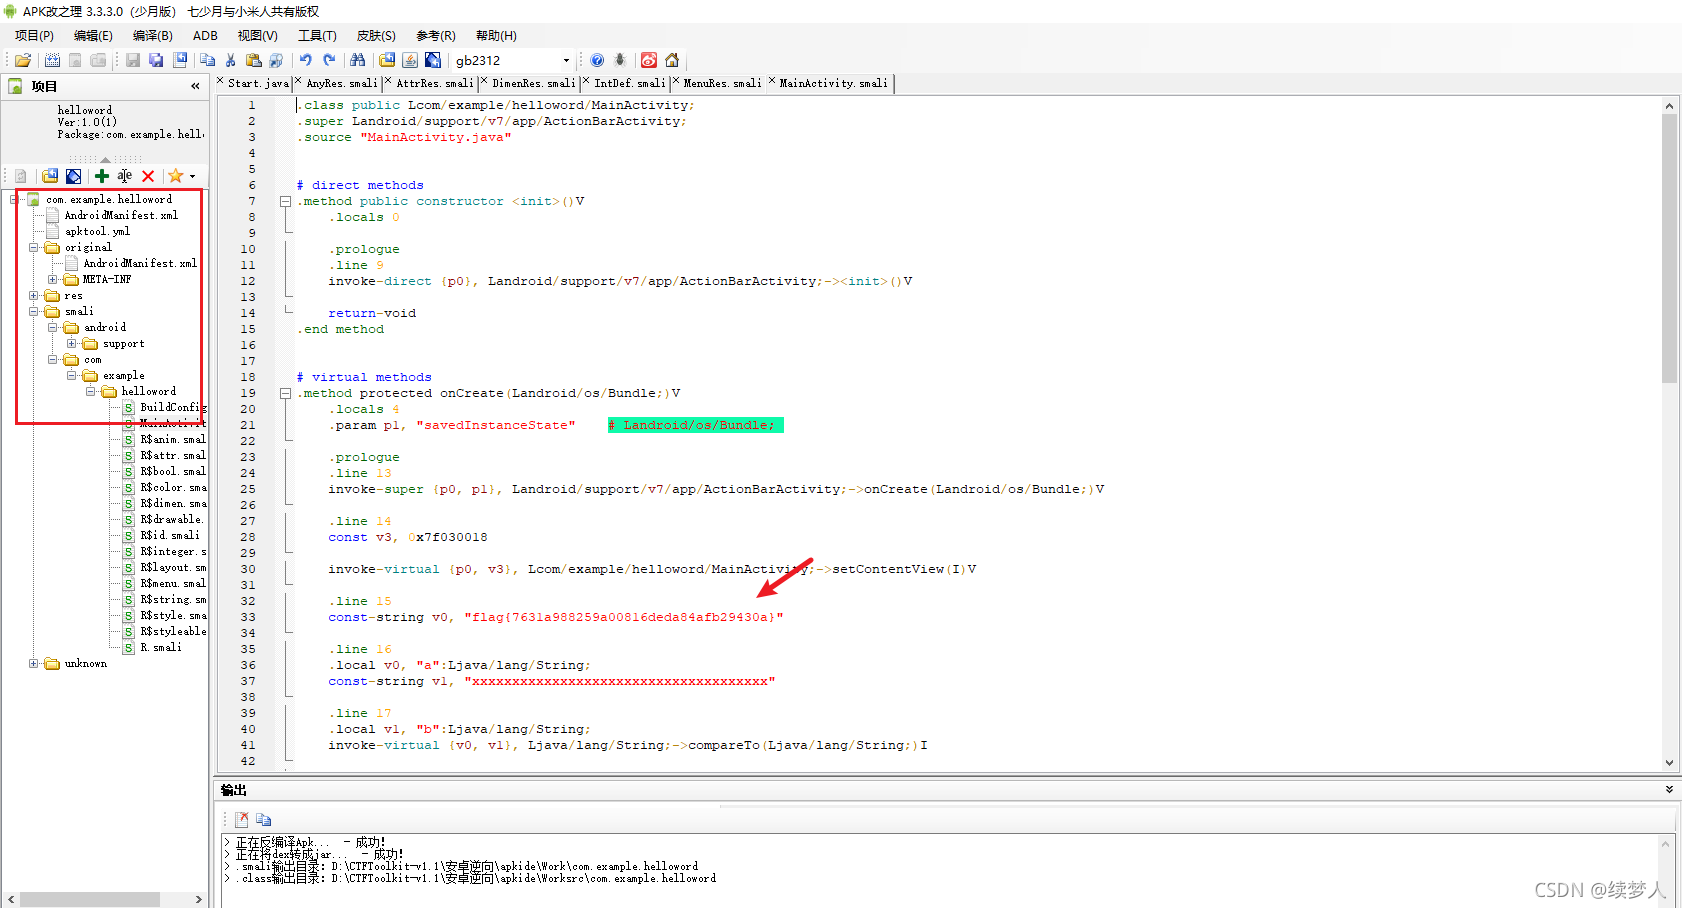
Task: Click the bug debug icon in toolbar
Action: [x=620, y=60]
